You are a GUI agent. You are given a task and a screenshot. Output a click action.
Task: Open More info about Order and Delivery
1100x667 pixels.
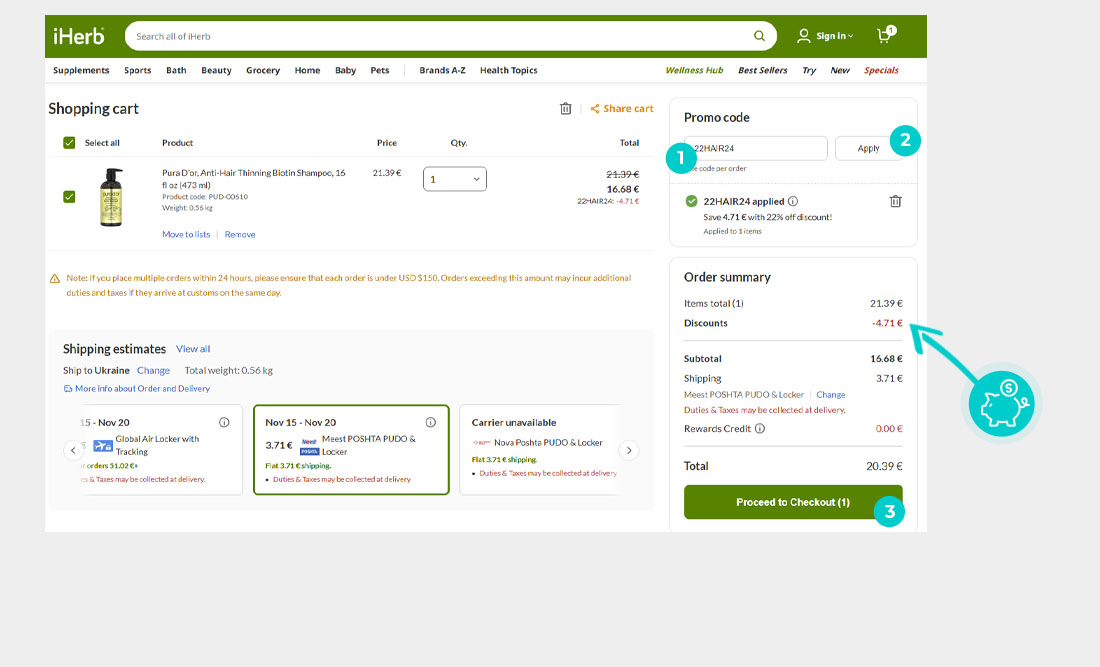pyautogui.click(x=142, y=389)
